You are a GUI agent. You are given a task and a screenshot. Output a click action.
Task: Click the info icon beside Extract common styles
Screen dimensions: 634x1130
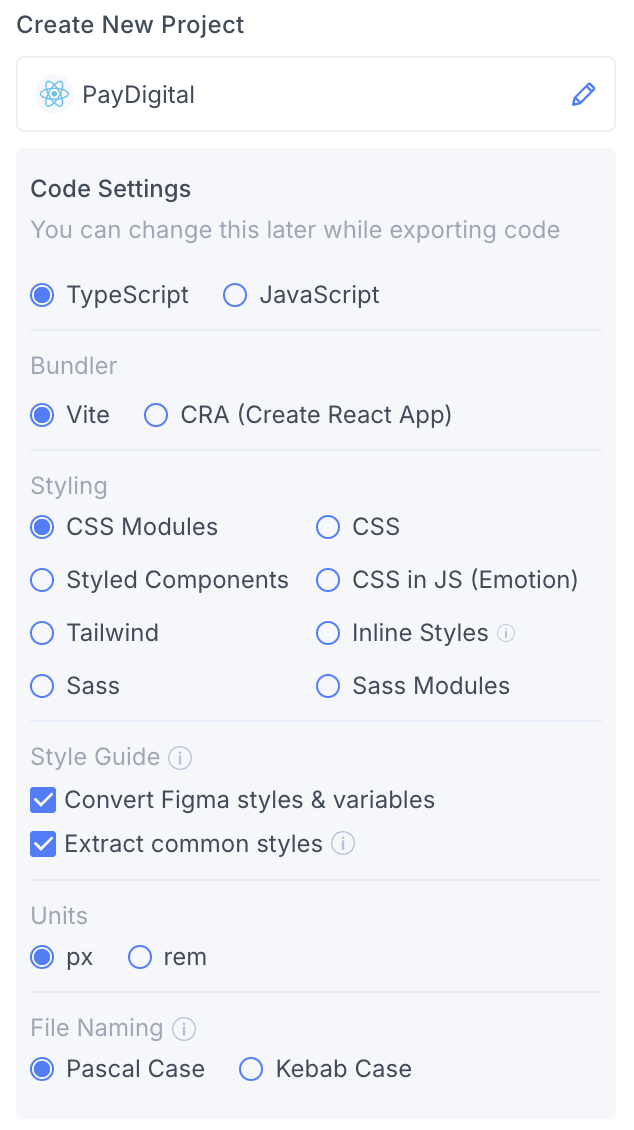(x=343, y=844)
